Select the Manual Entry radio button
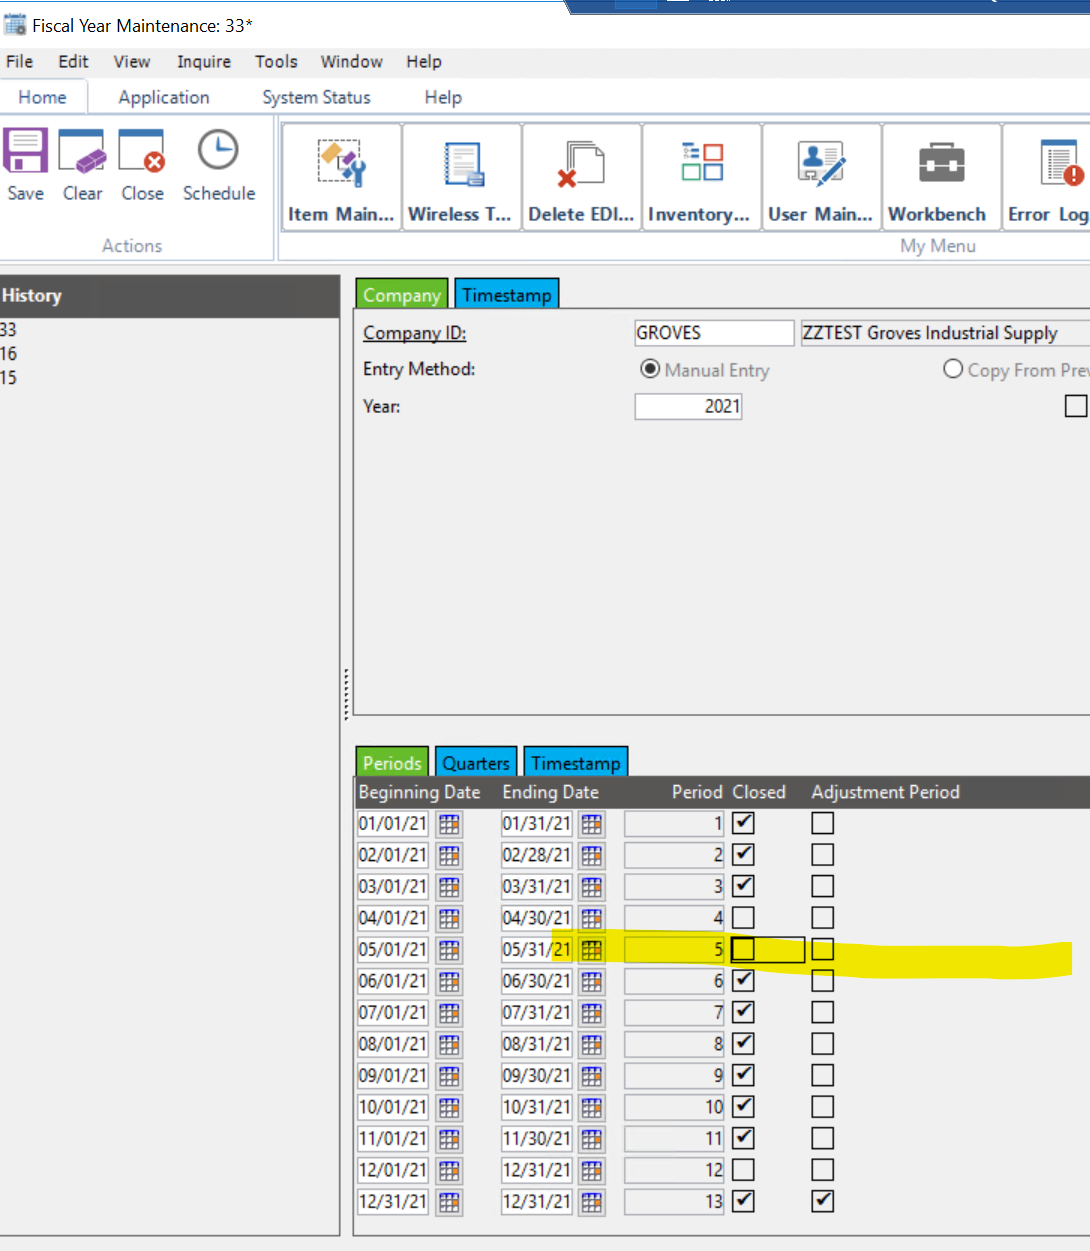The height and width of the screenshot is (1251, 1090). (x=650, y=370)
